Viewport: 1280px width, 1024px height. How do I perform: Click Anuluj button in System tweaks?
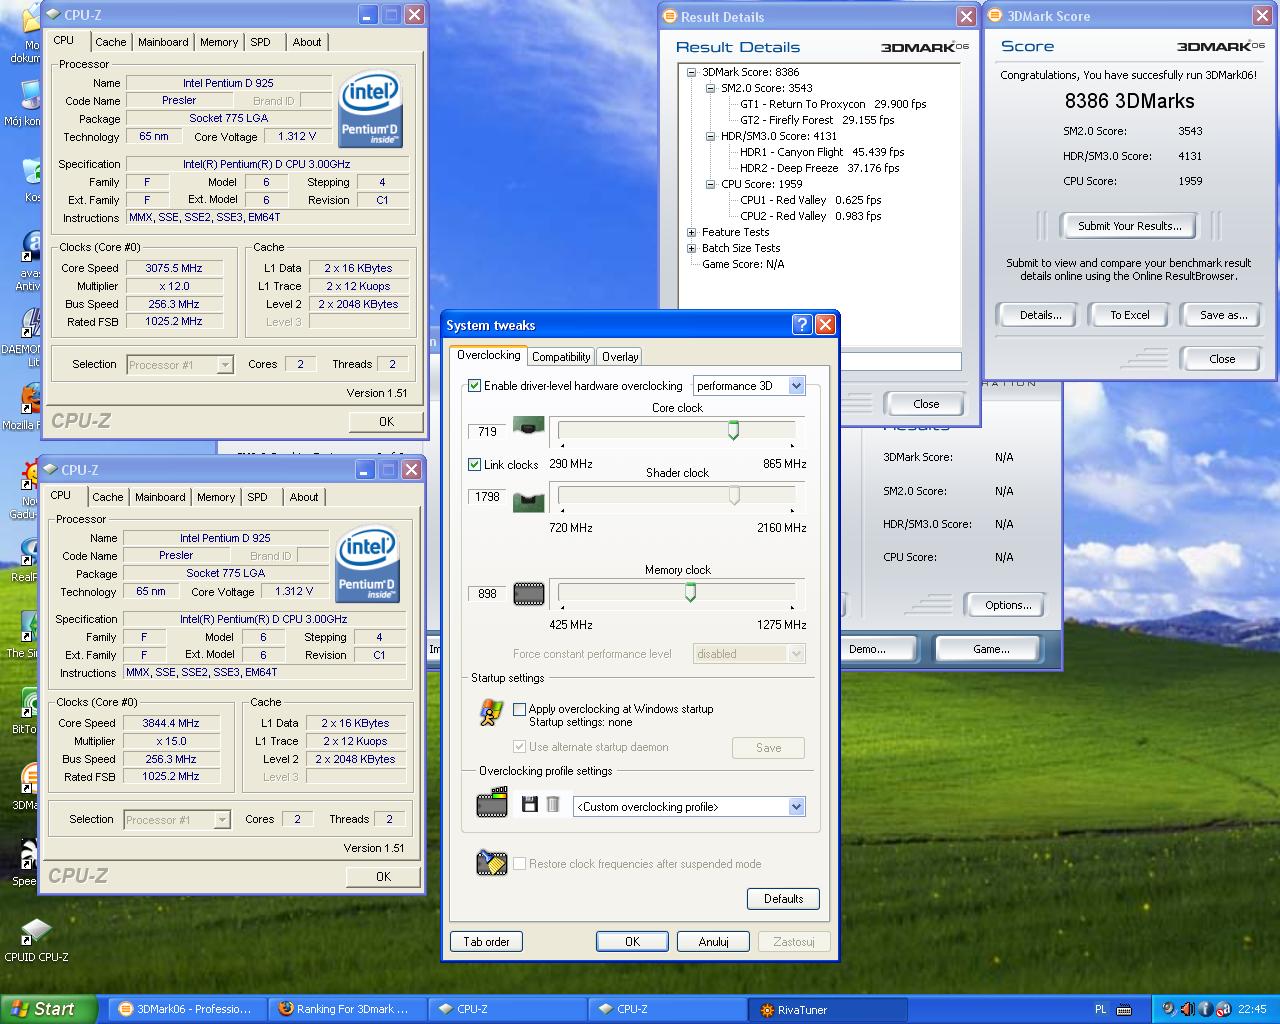pos(713,942)
